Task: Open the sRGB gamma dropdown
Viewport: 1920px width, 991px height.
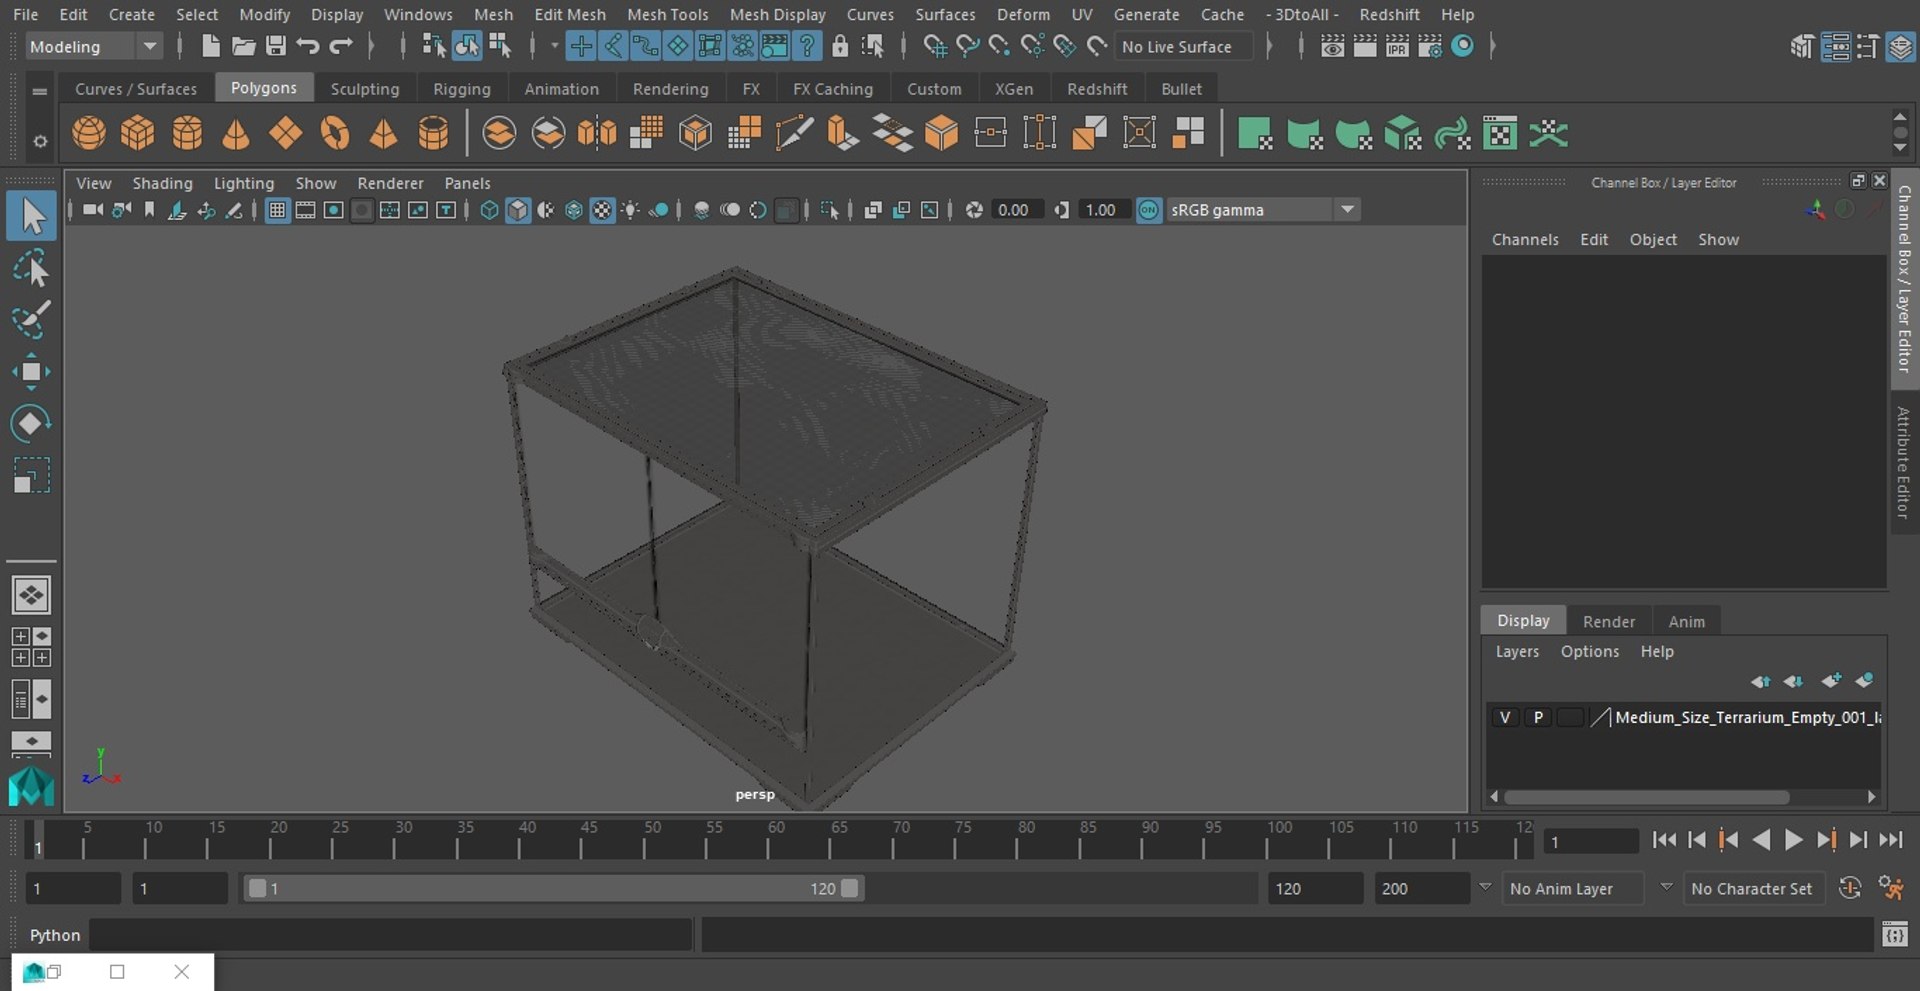Action: pos(1263,210)
